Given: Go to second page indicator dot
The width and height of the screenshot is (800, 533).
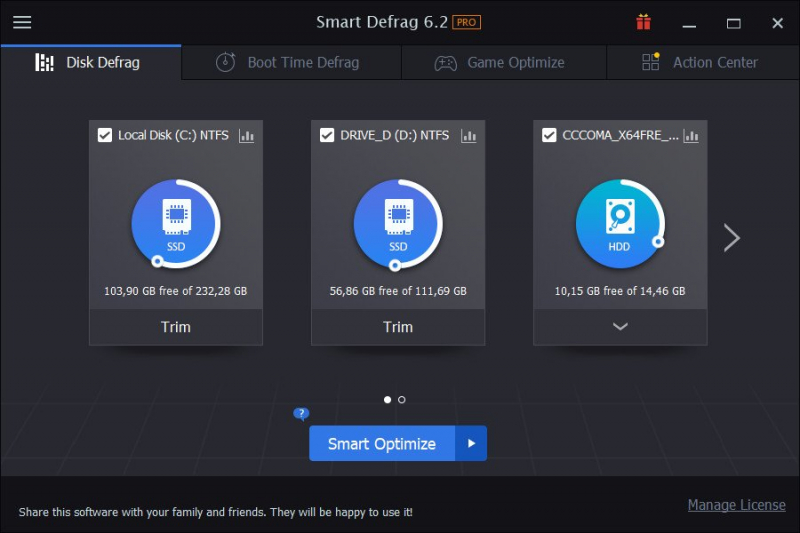Looking at the screenshot, I should tap(402, 399).
